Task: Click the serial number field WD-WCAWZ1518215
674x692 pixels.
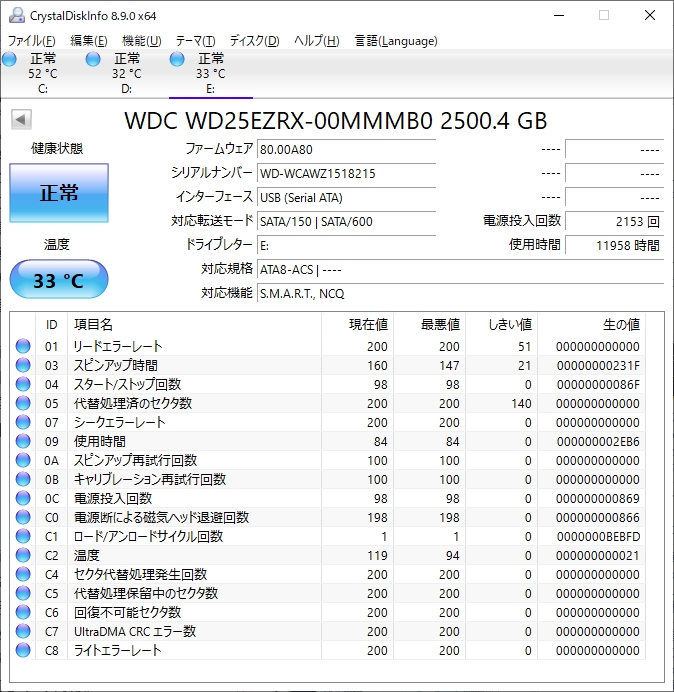Action: [346, 173]
